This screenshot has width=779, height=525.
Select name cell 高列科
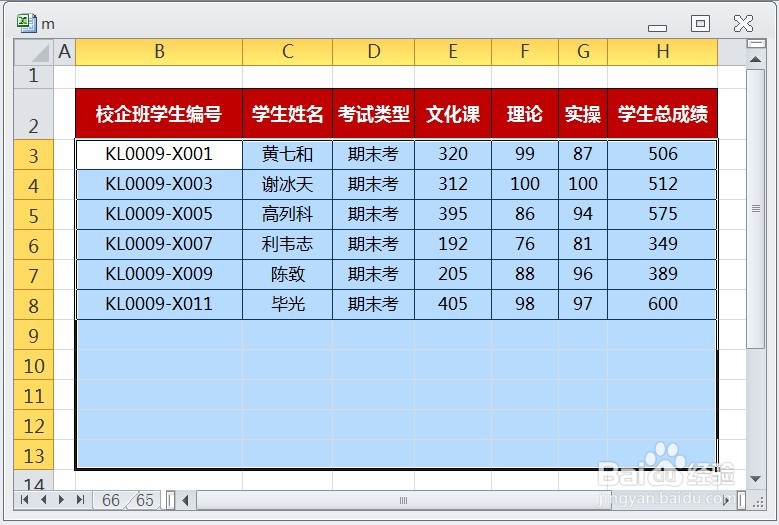point(288,215)
